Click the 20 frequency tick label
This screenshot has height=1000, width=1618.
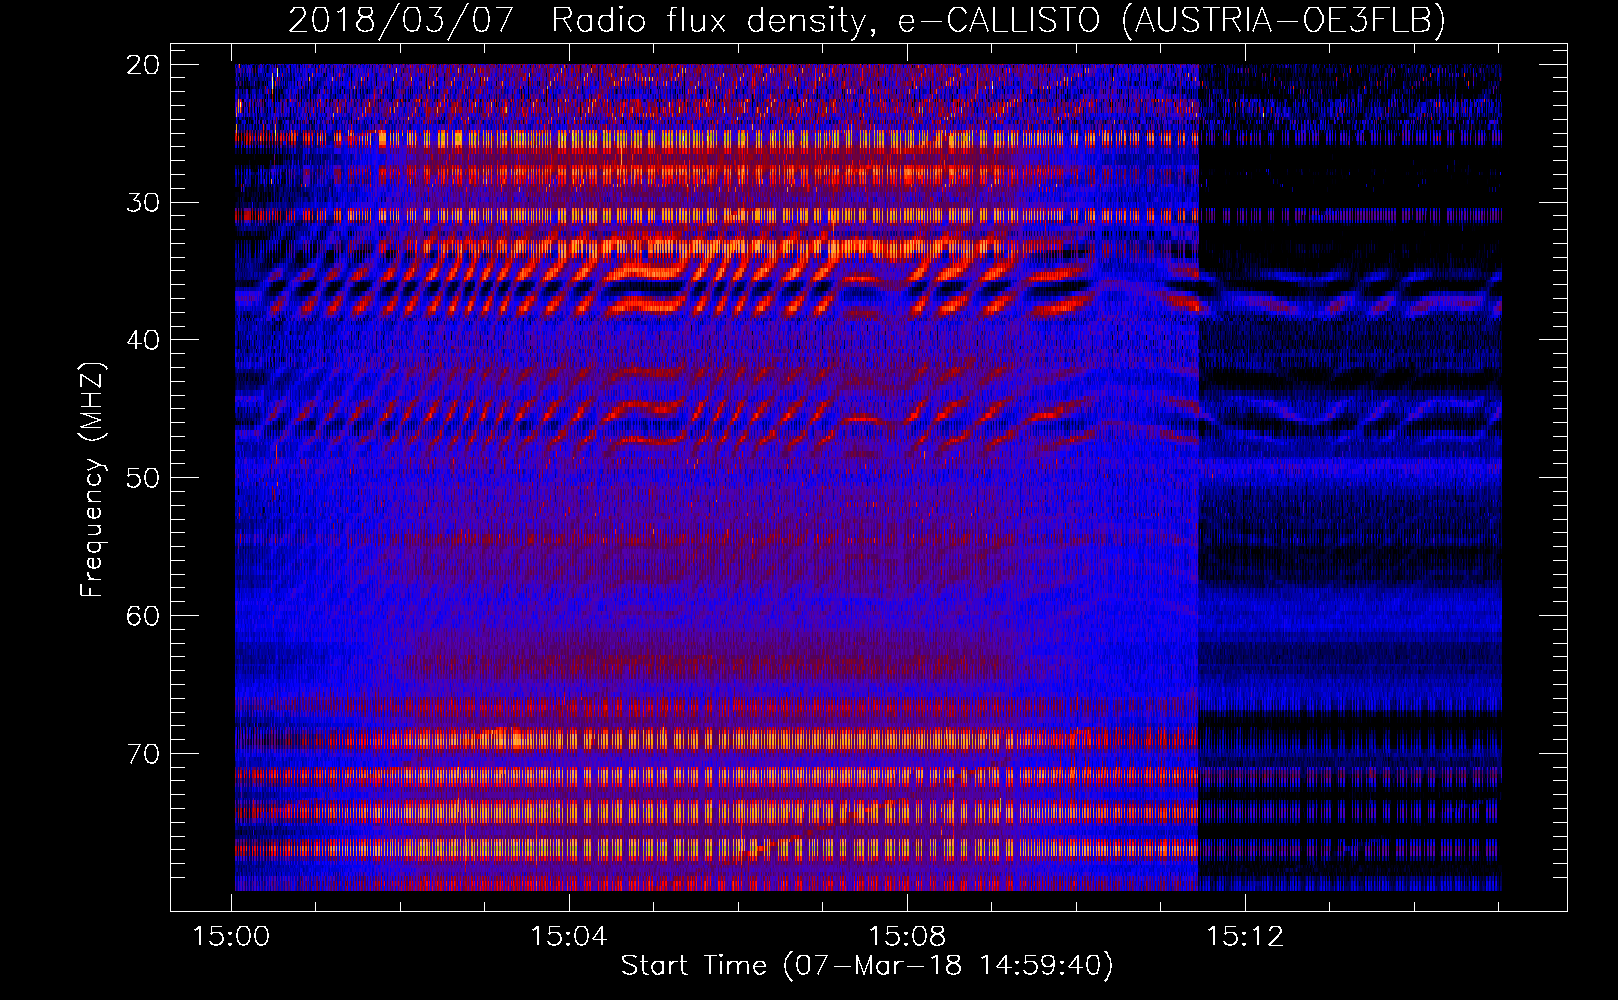(x=144, y=65)
